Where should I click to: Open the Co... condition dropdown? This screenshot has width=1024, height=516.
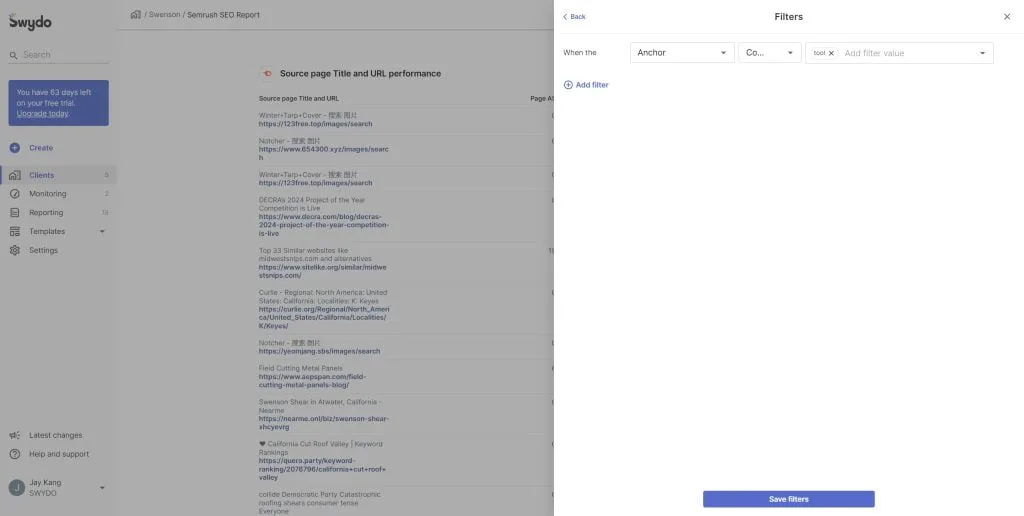[769, 53]
